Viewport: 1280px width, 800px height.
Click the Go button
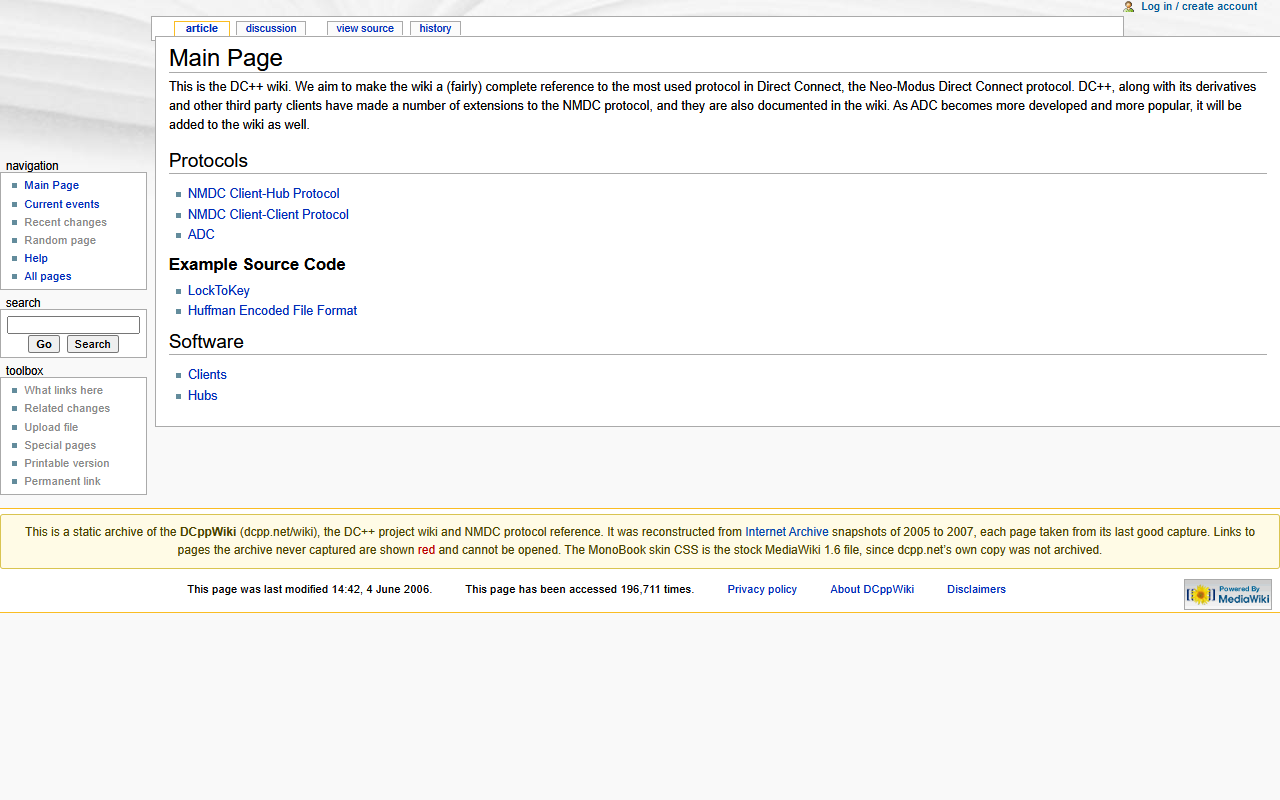[44, 344]
